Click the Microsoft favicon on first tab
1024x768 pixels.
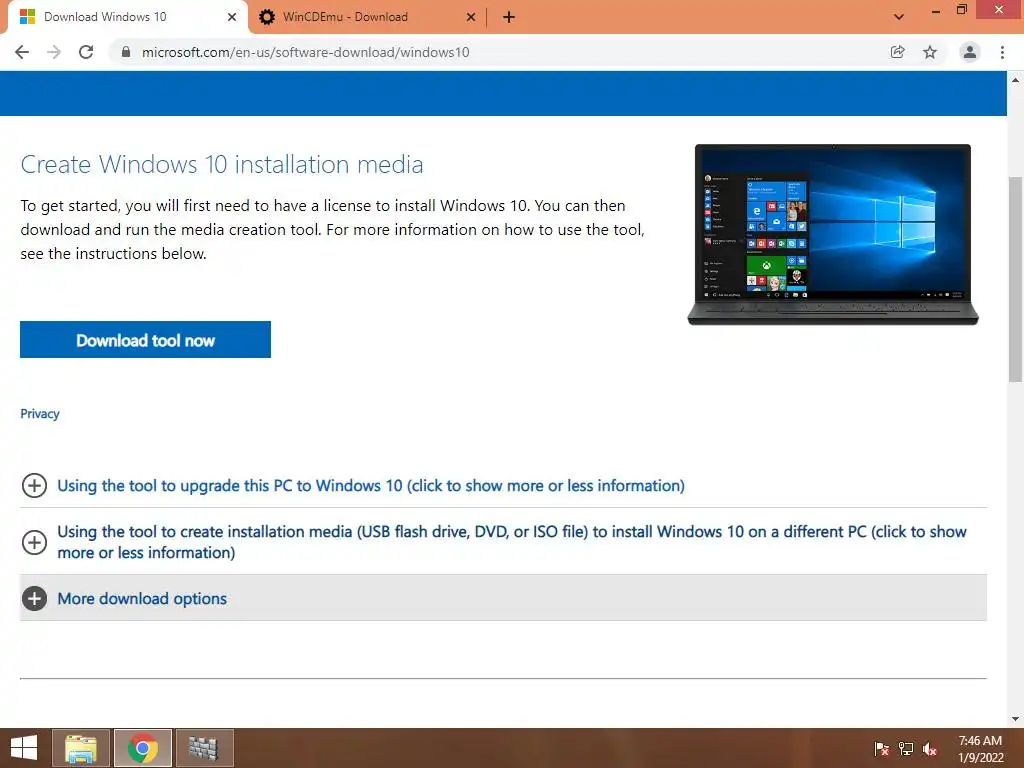(x=27, y=17)
